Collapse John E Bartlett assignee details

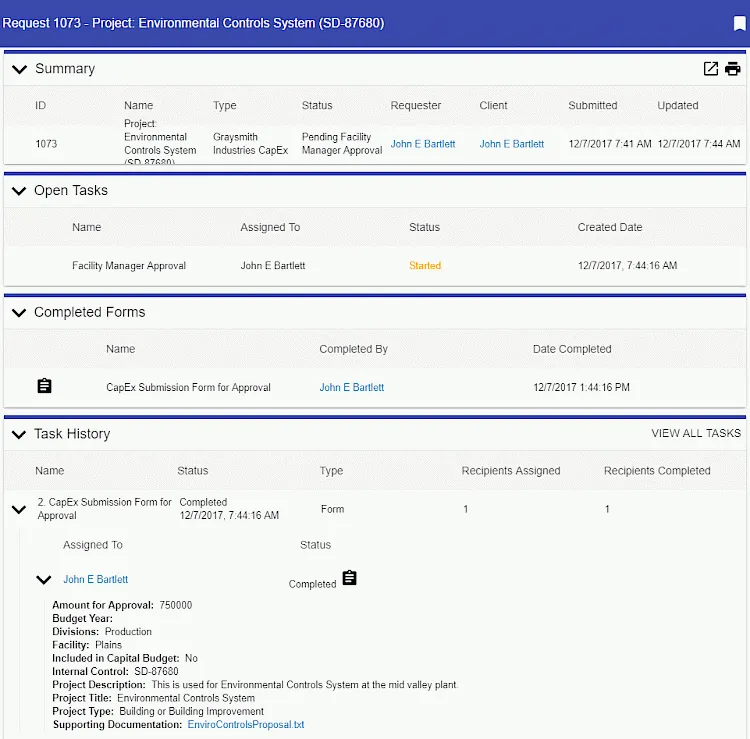pos(43,580)
